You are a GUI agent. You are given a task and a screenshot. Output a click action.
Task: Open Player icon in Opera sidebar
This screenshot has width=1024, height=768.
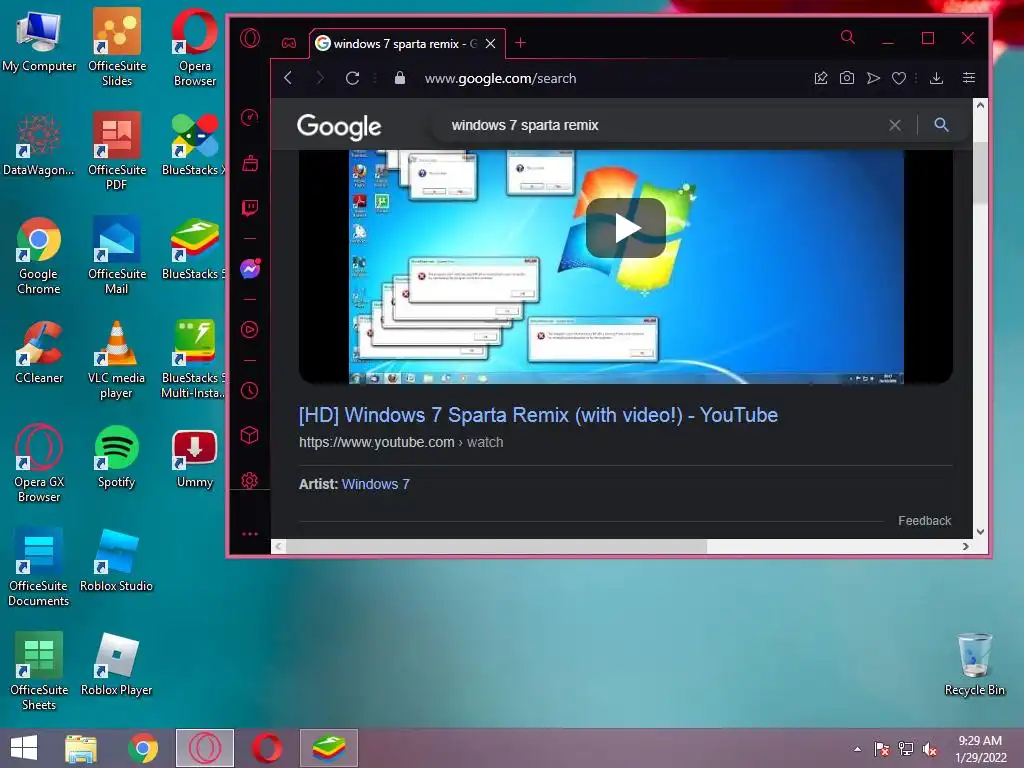(x=249, y=329)
